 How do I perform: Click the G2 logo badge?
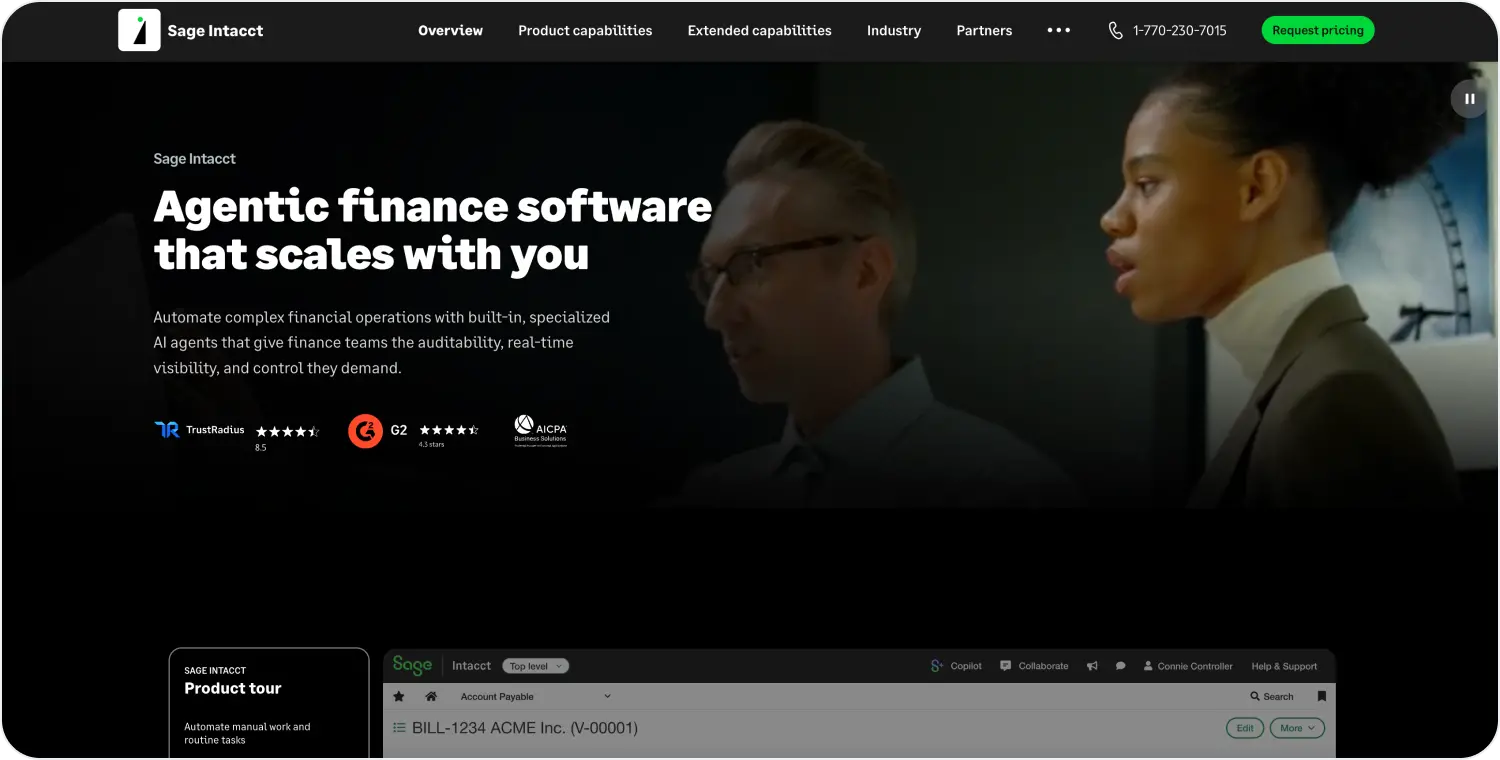365,431
